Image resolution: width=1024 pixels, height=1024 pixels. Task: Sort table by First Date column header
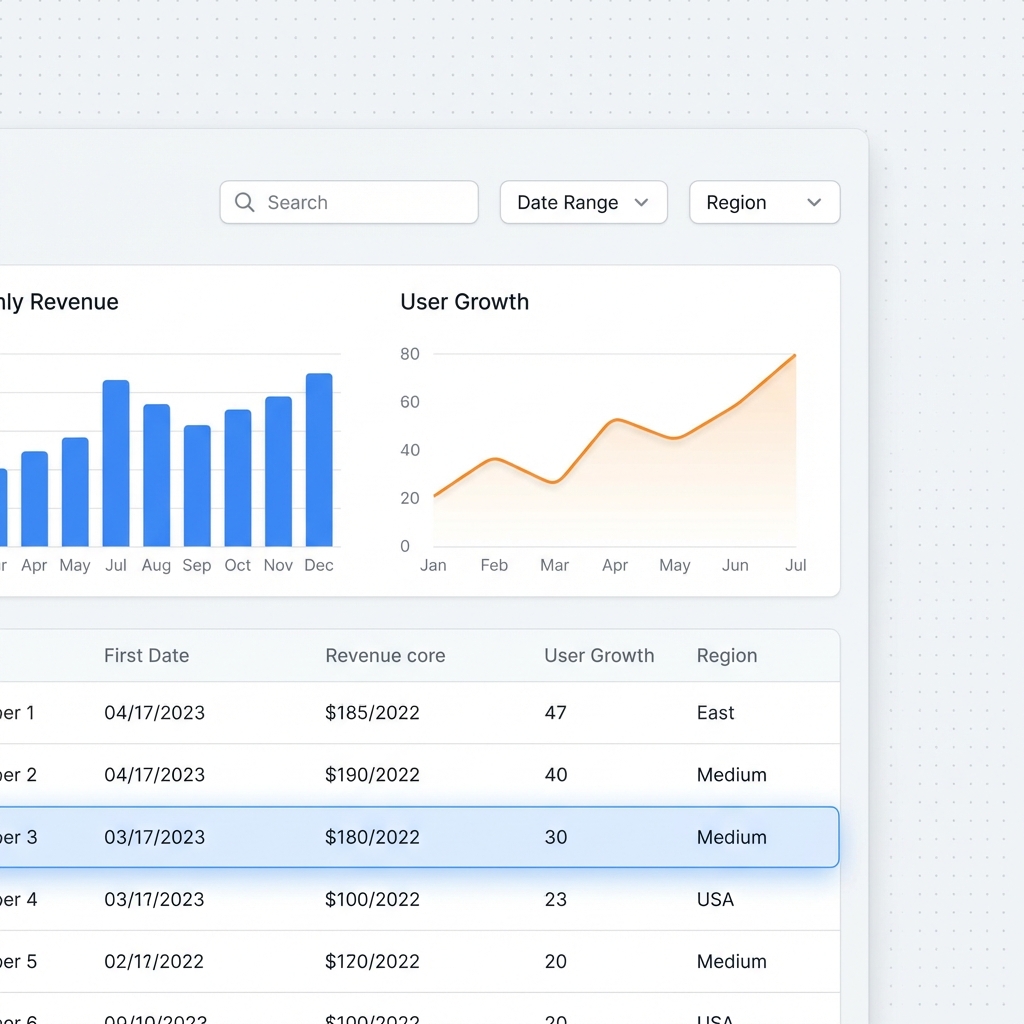pos(146,656)
